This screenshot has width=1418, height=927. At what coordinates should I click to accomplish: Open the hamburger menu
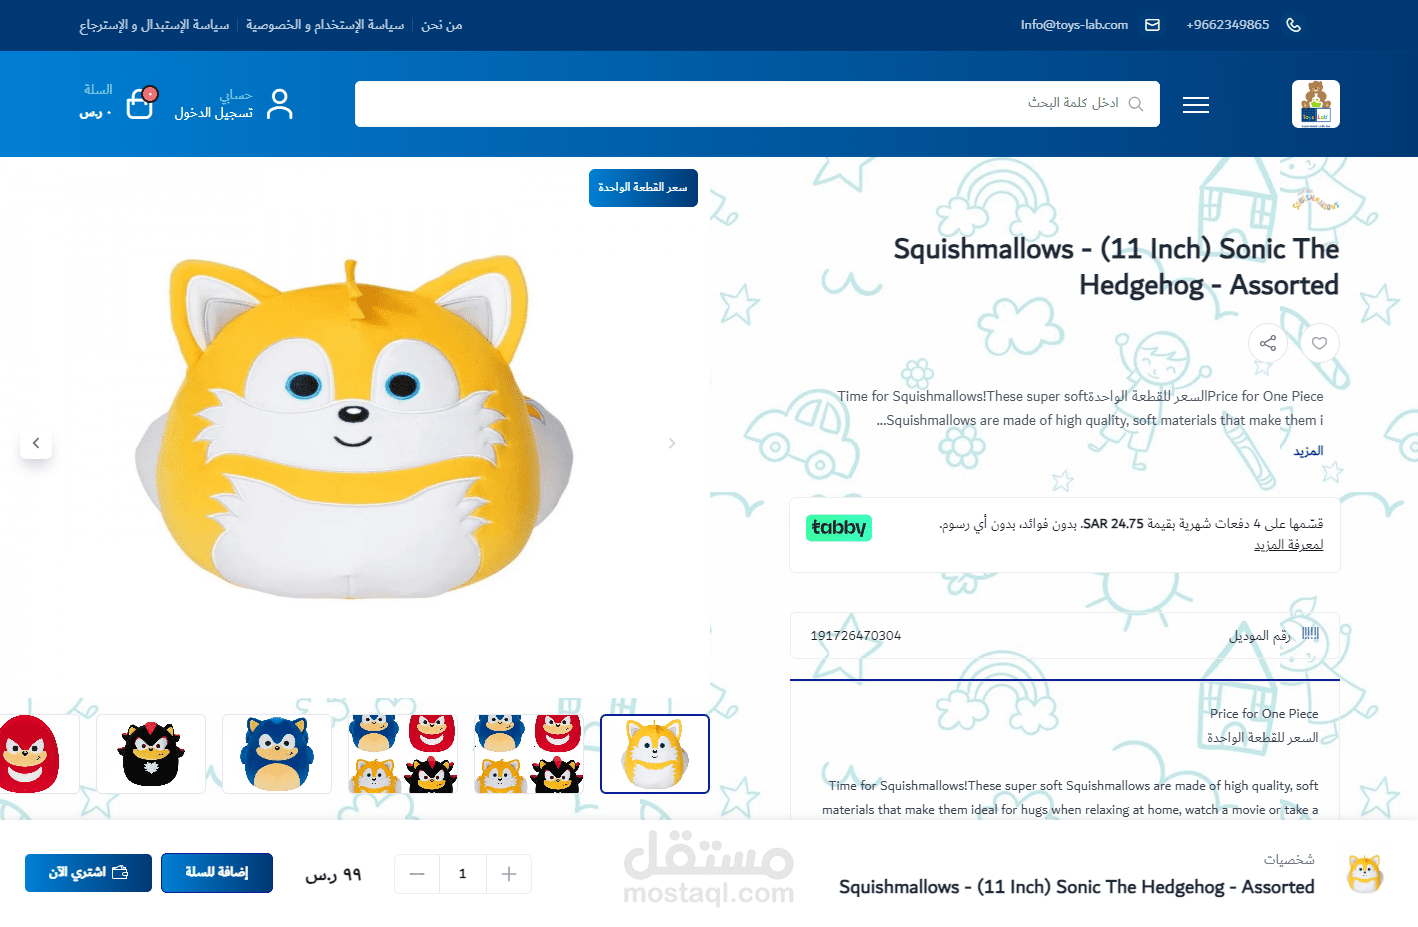pyautogui.click(x=1196, y=105)
